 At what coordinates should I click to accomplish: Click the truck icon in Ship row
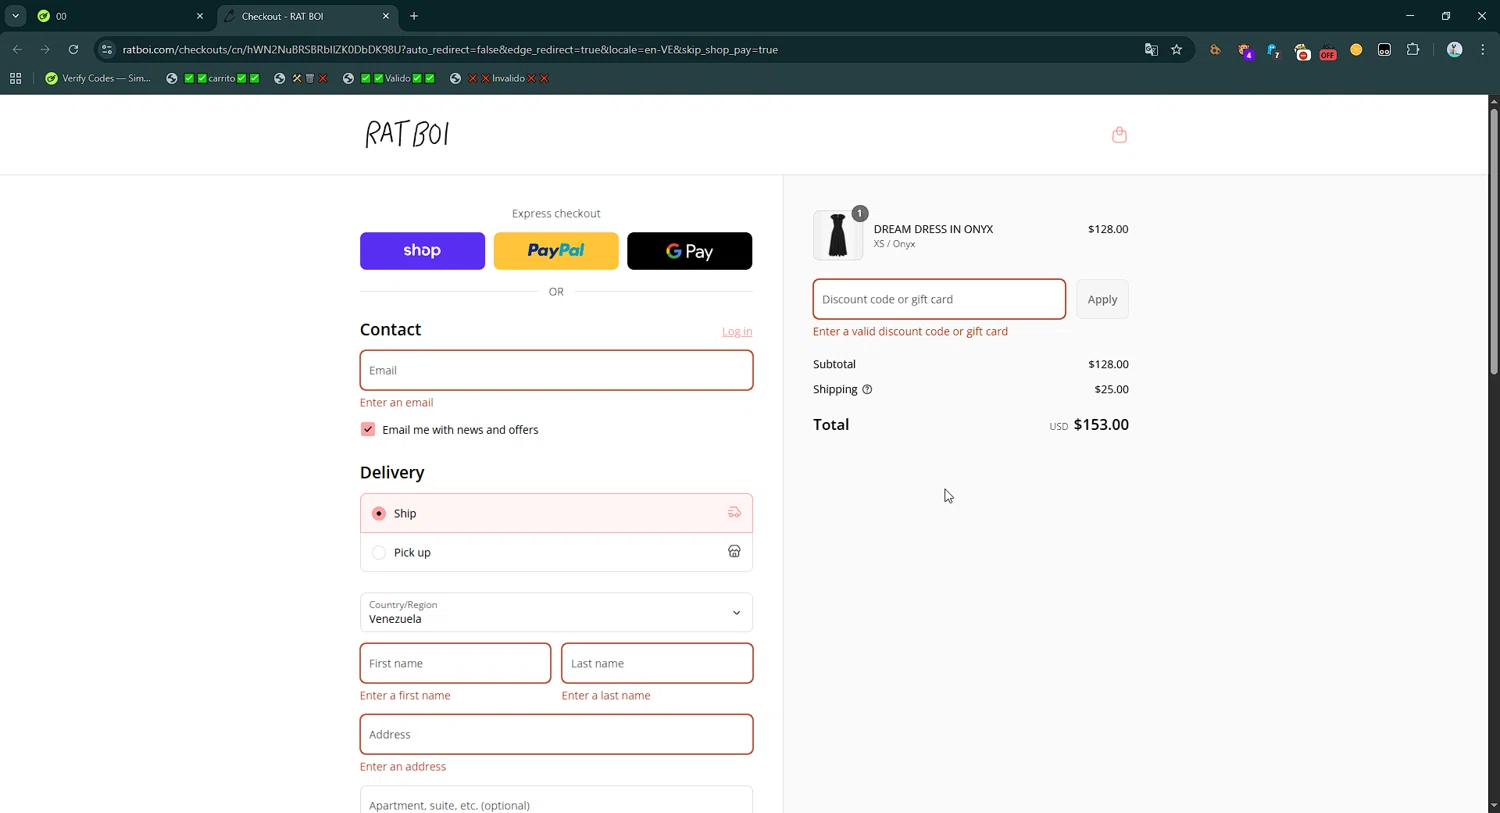click(x=734, y=513)
